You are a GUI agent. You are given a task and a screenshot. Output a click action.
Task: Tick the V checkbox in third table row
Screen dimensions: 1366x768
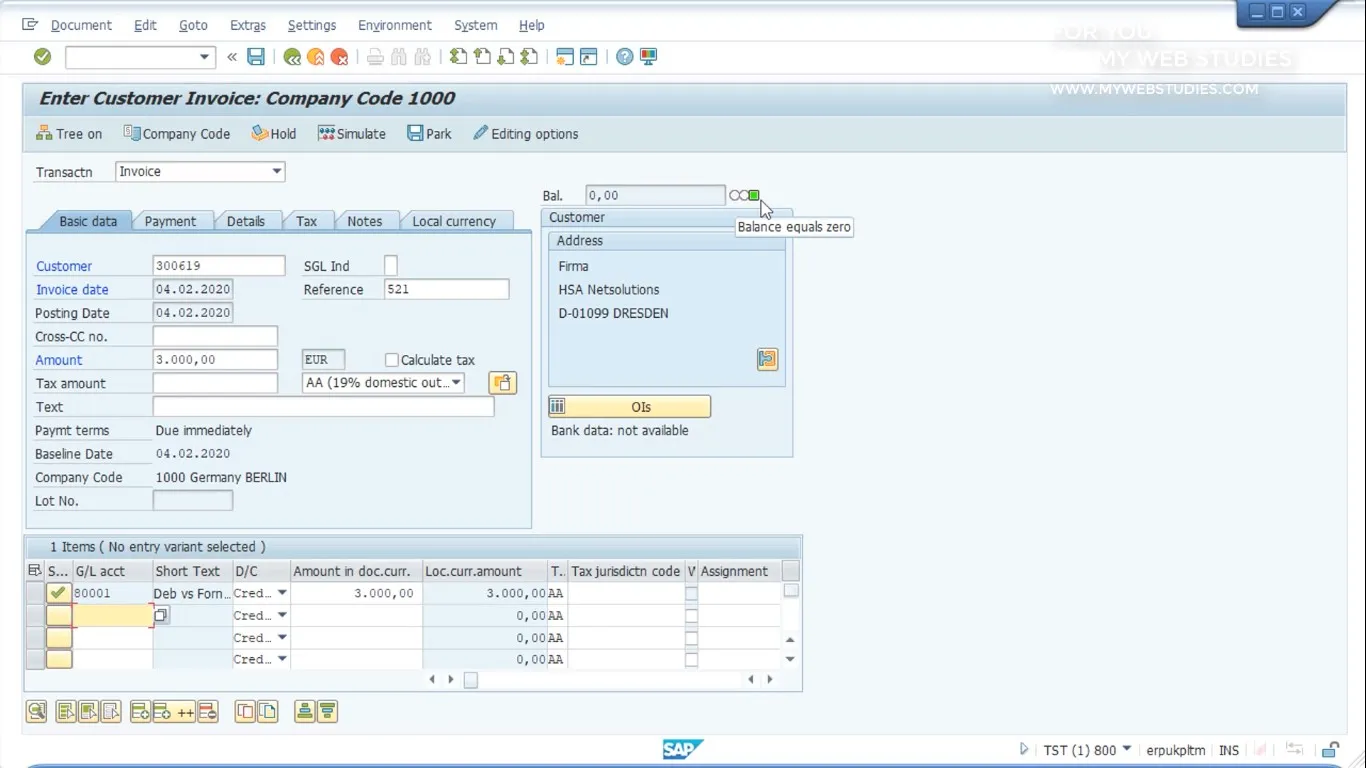tap(691, 638)
